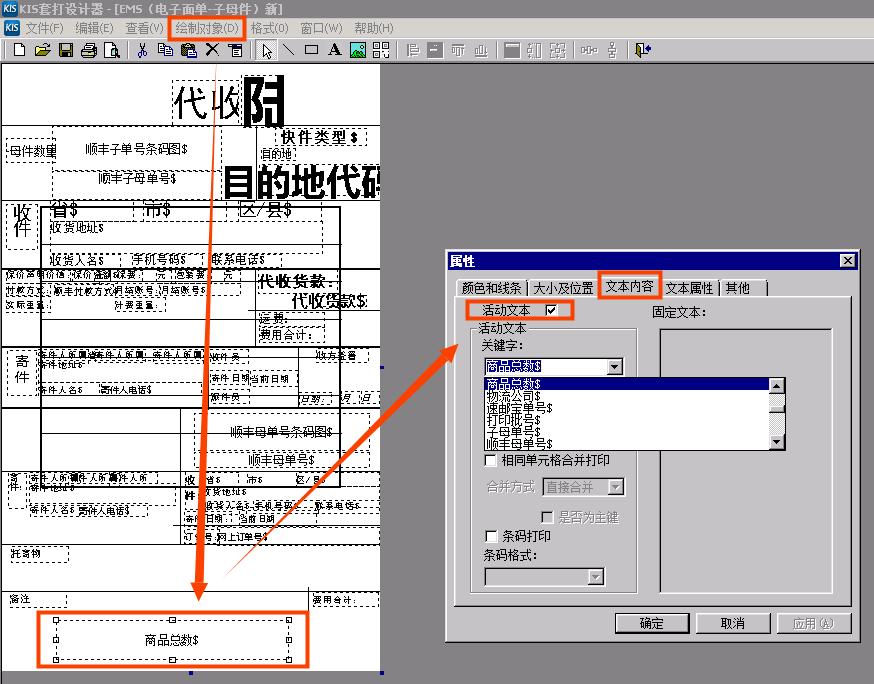Switch to the 文本属性 tab
The height and width of the screenshot is (684, 874).
(x=690, y=287)
